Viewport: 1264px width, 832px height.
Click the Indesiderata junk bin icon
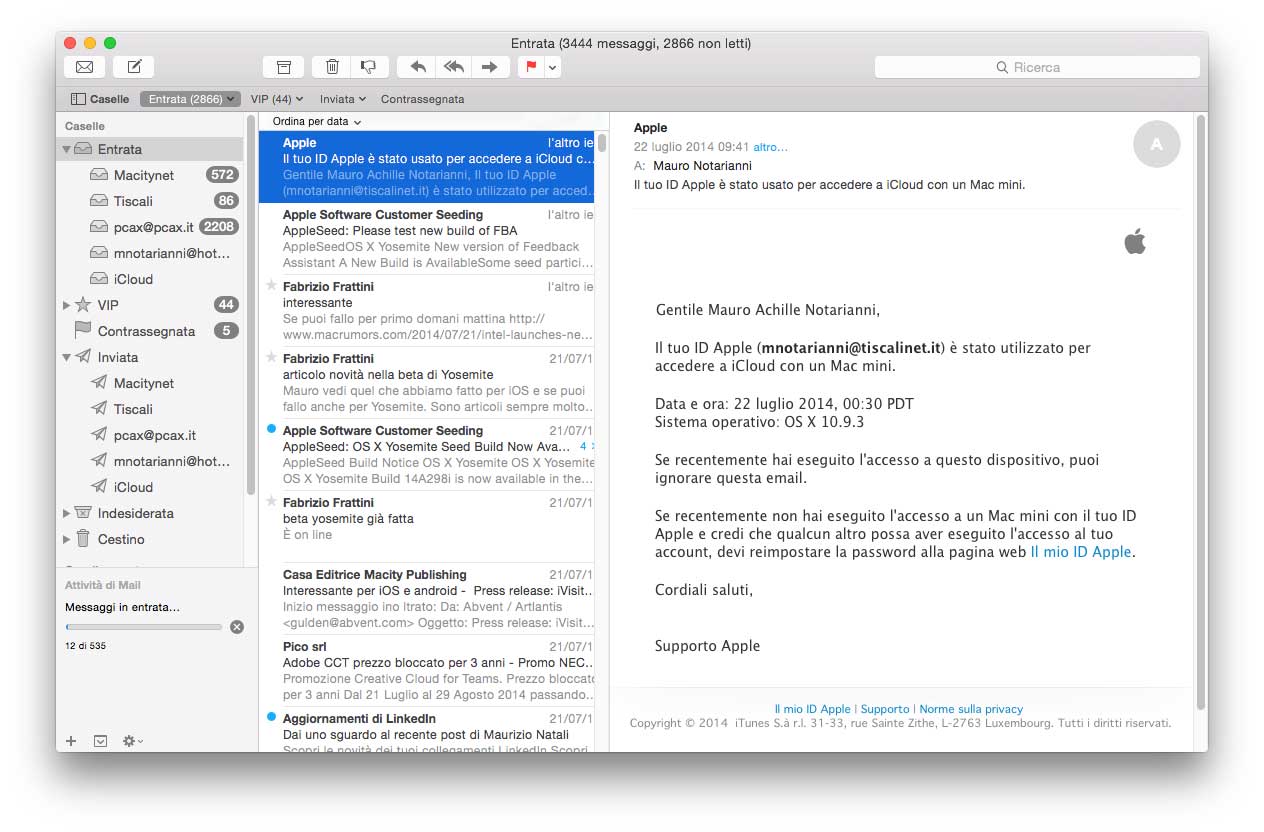pyautogui.click(x=83, y=513)
